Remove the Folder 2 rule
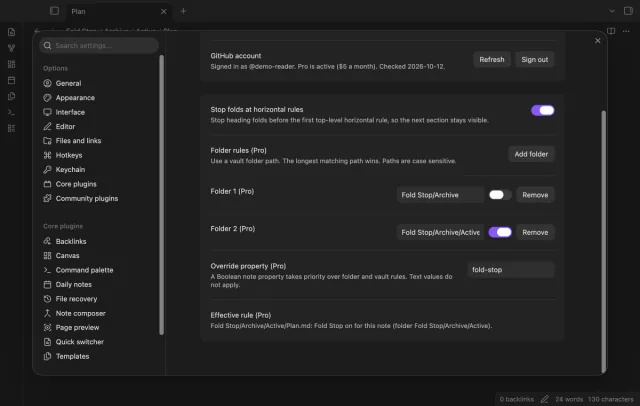 click(x=535, y=232)
